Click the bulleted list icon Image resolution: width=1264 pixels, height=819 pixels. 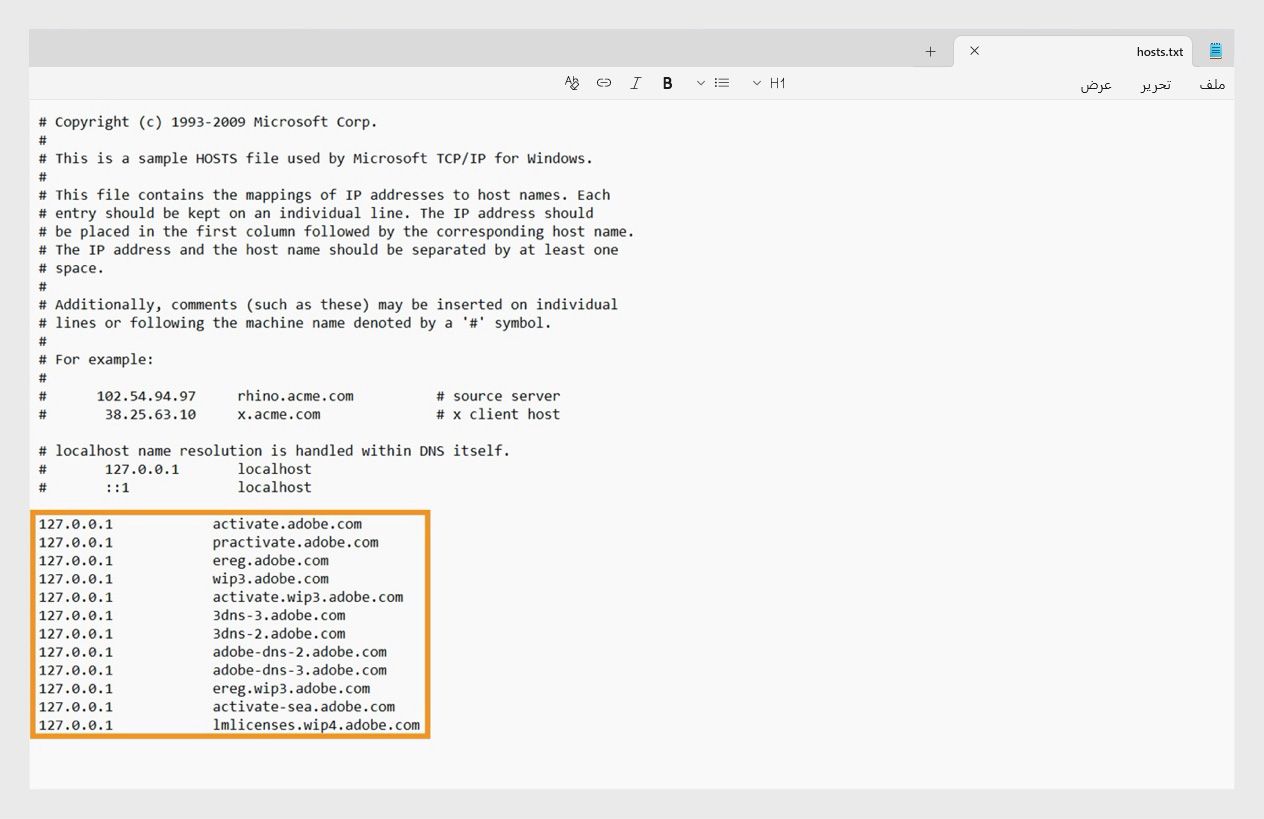(x=722, y=83)
